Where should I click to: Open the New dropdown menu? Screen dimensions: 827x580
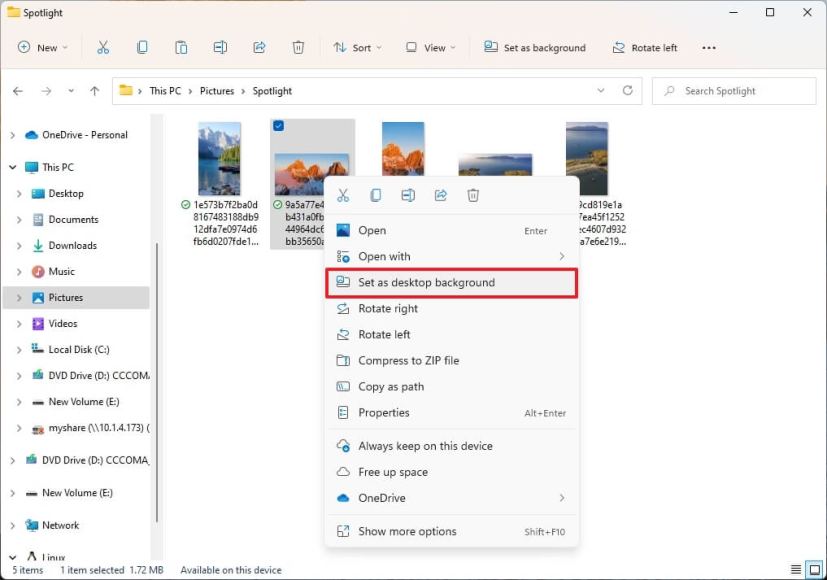43,47
